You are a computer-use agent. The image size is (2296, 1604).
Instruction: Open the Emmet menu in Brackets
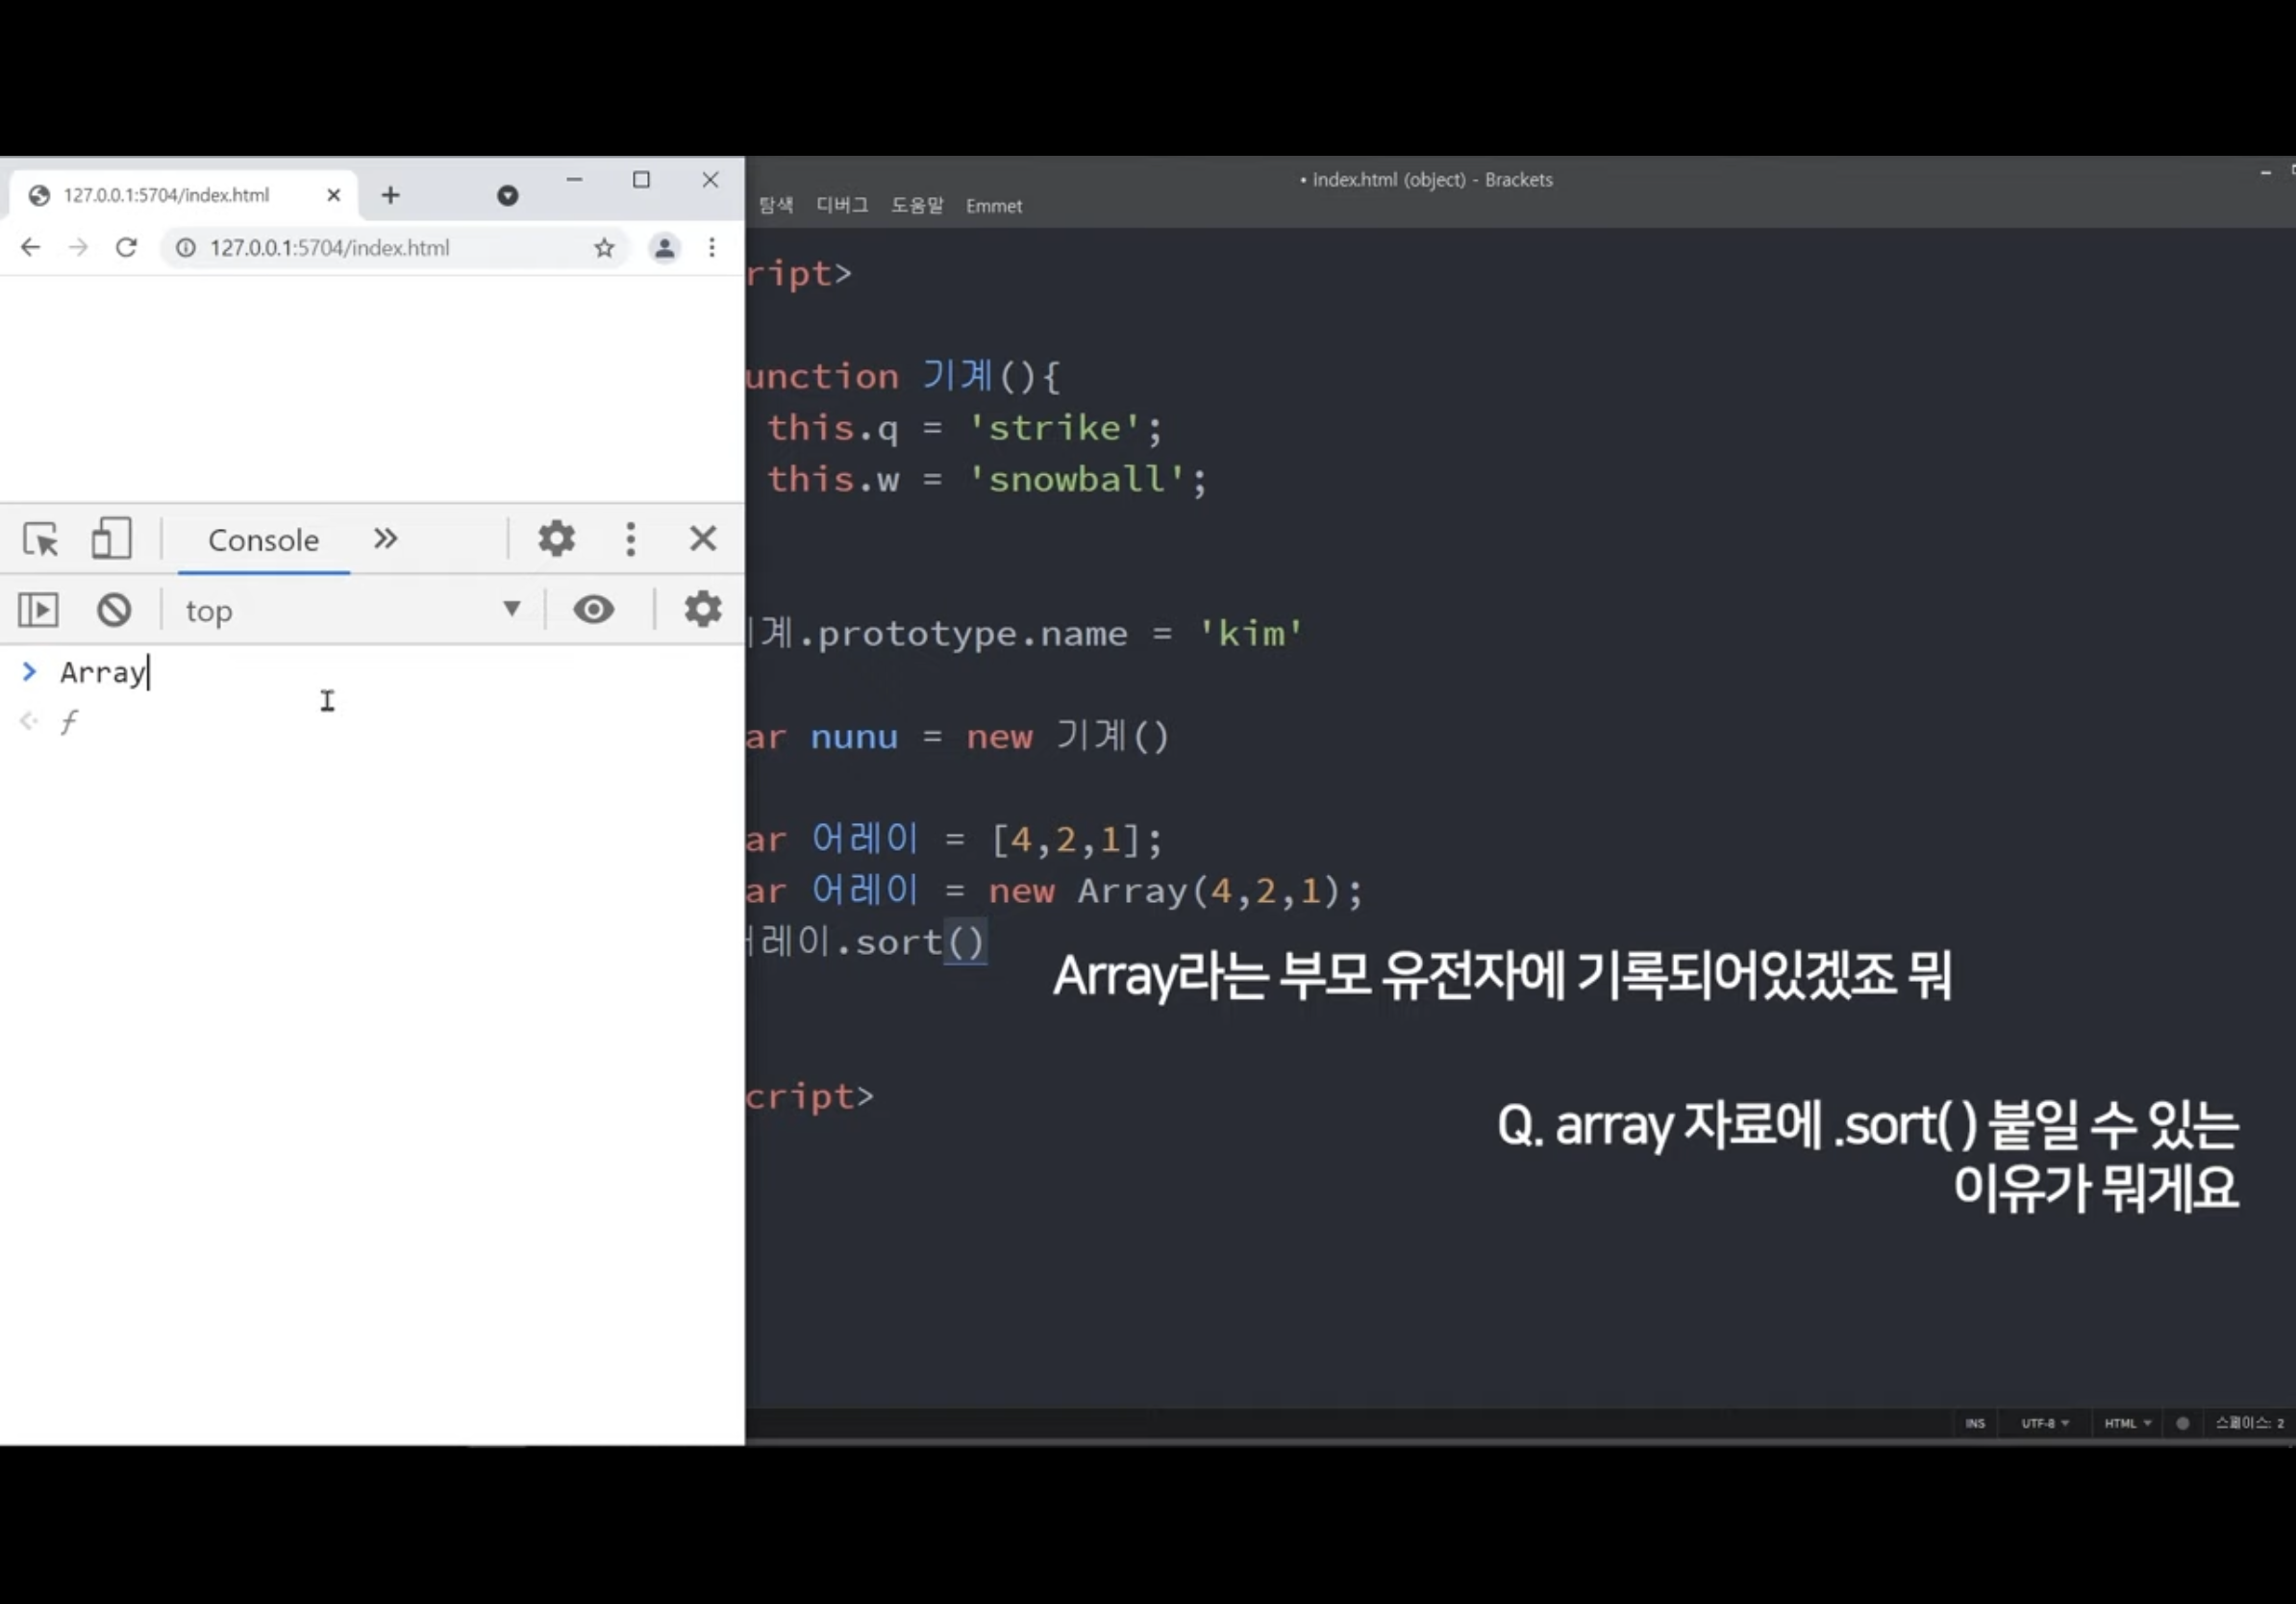click(x=993, y=206)
